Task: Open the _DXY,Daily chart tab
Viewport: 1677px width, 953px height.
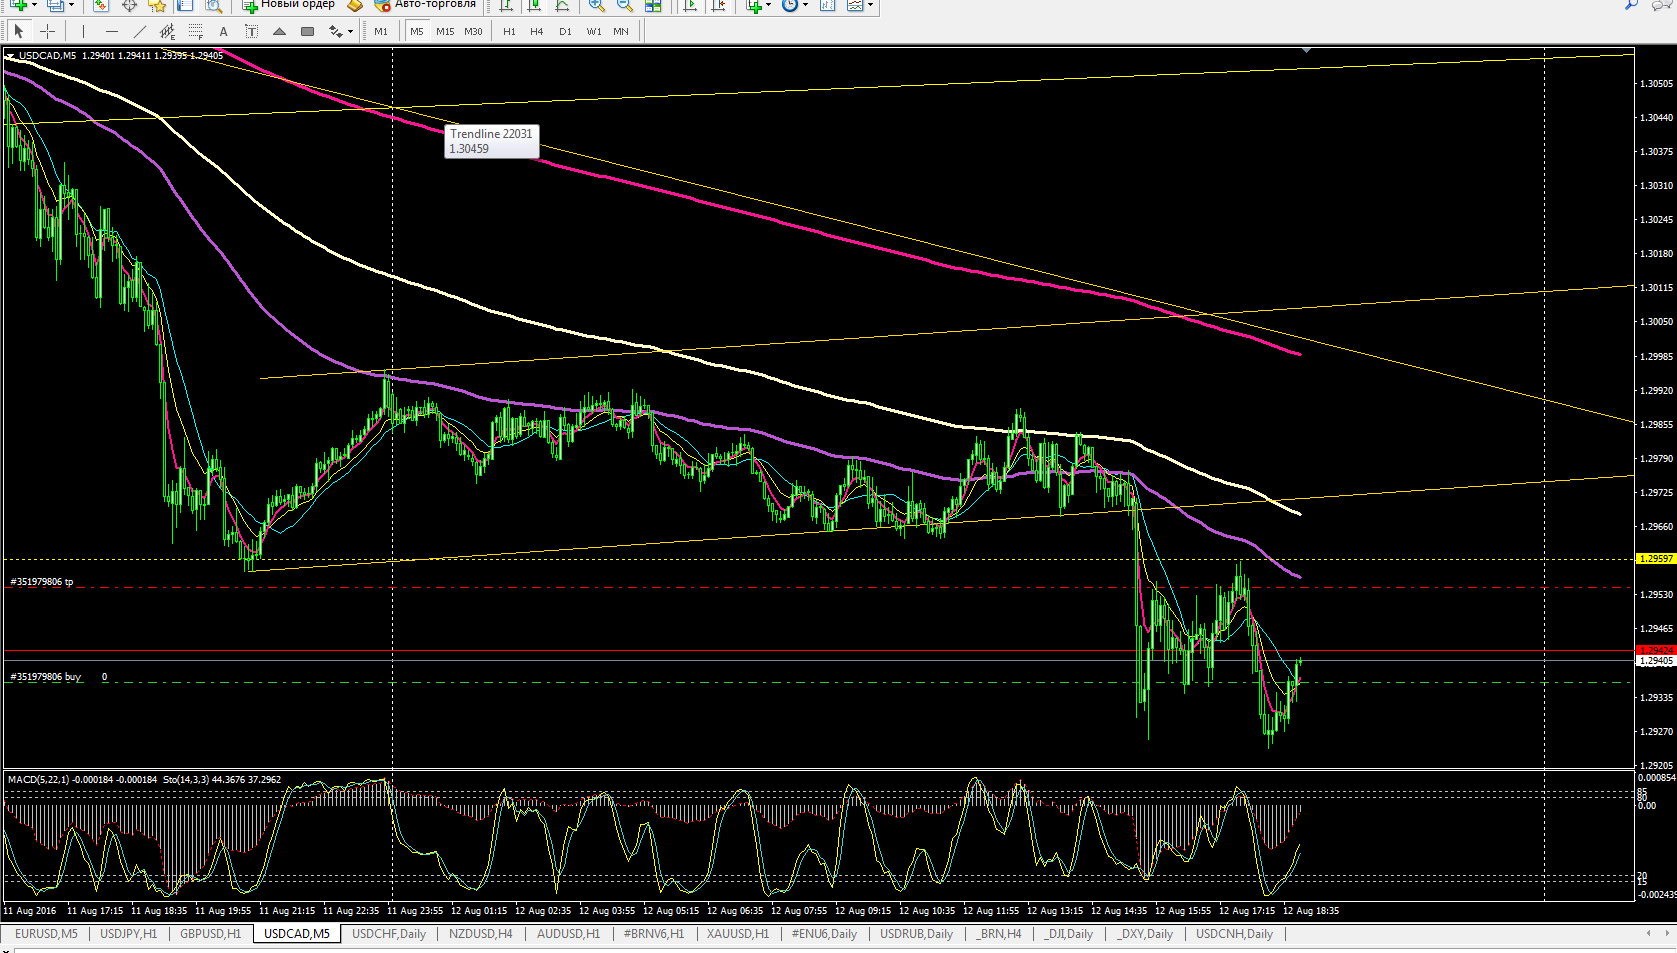Action: [x=1146, y=934]
